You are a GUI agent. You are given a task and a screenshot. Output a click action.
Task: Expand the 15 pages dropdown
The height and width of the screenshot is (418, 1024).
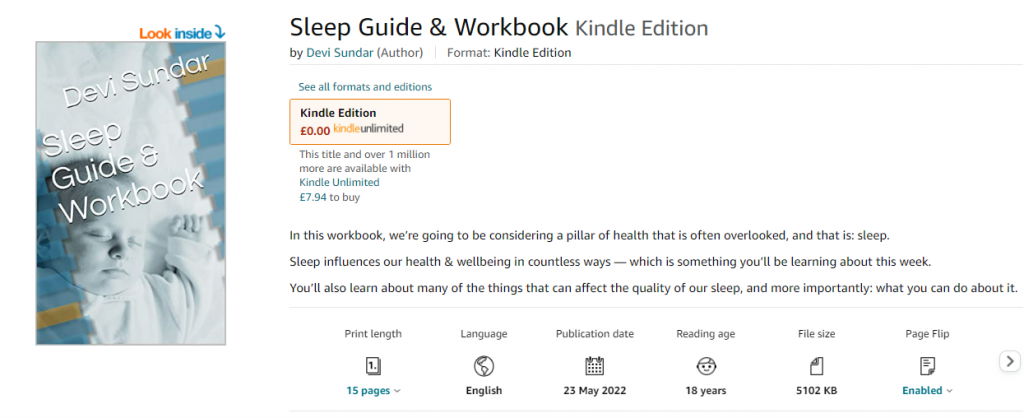373,390
